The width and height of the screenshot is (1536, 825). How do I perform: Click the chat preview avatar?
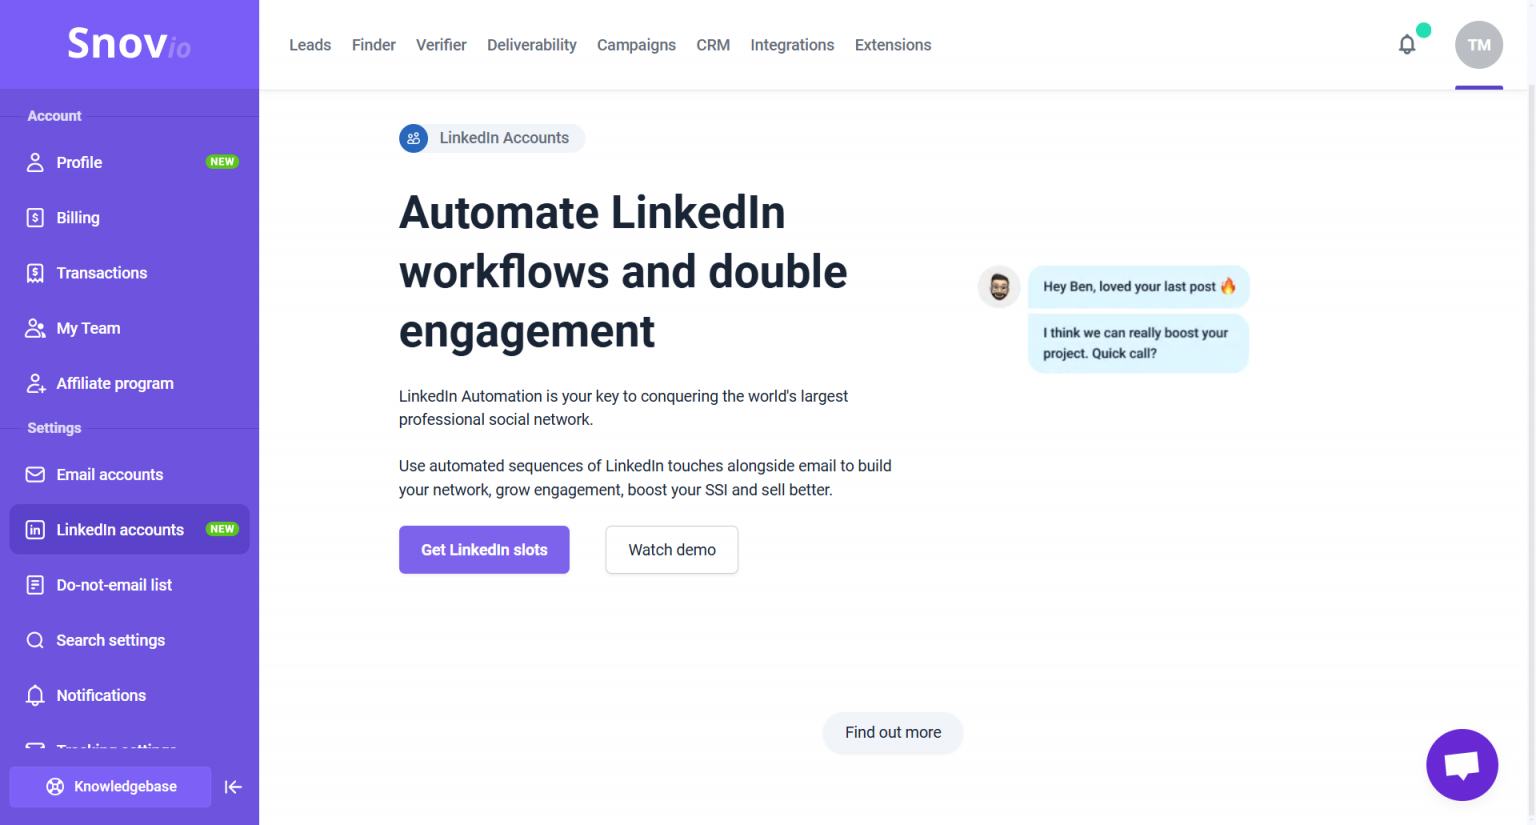(x=999, y=287)
